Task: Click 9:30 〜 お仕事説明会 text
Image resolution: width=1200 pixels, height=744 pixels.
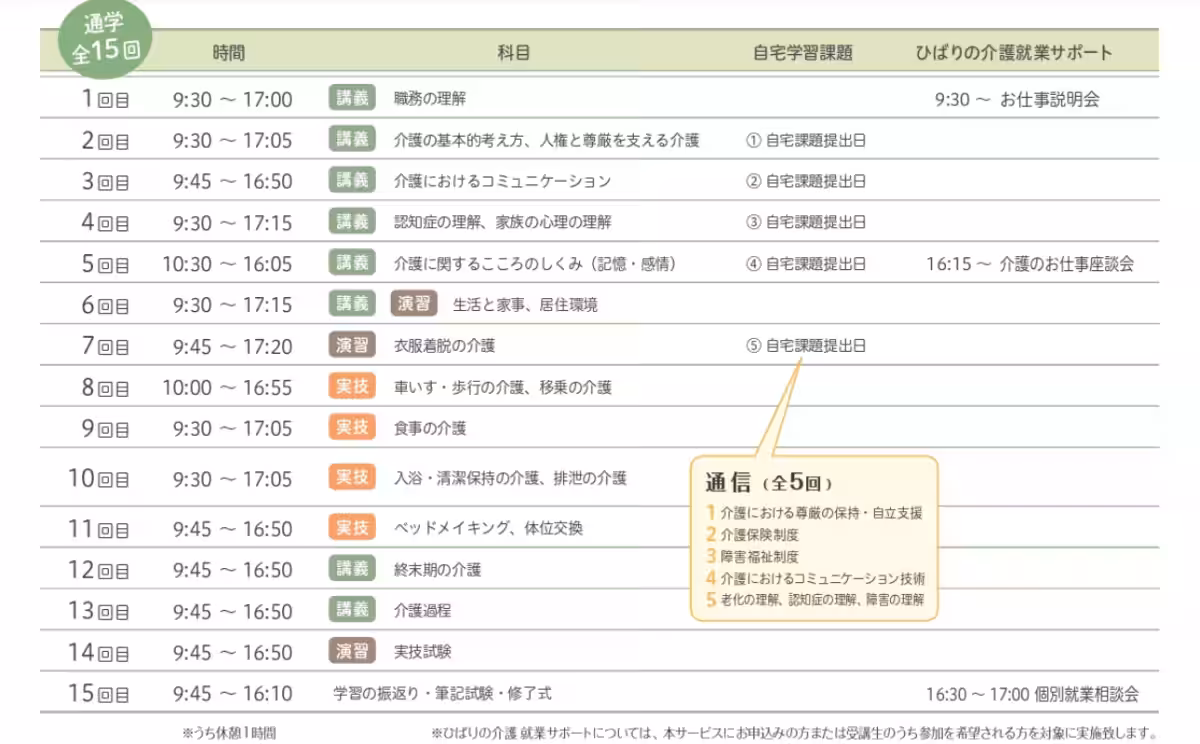Action: pyautogui.click(x=1016, y=99)
